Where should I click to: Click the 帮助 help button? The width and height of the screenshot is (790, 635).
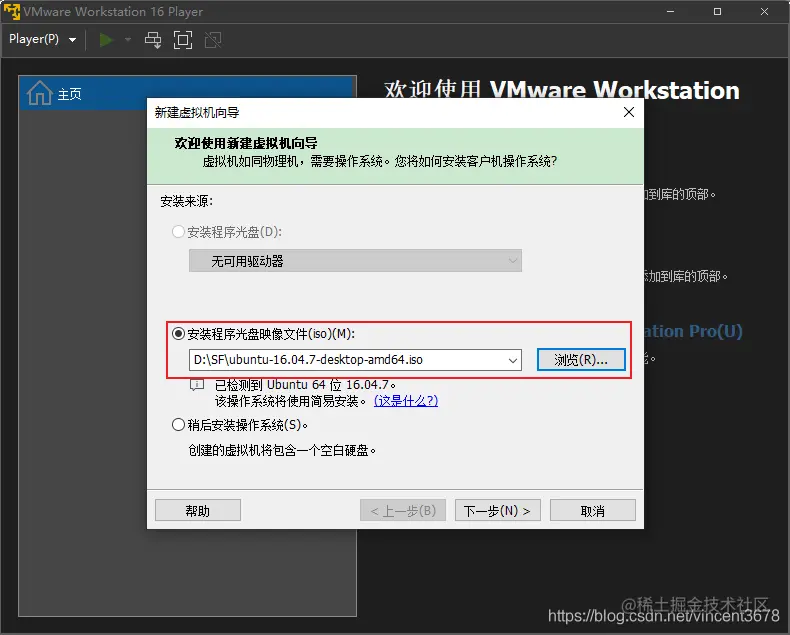[x=198, y=511]
